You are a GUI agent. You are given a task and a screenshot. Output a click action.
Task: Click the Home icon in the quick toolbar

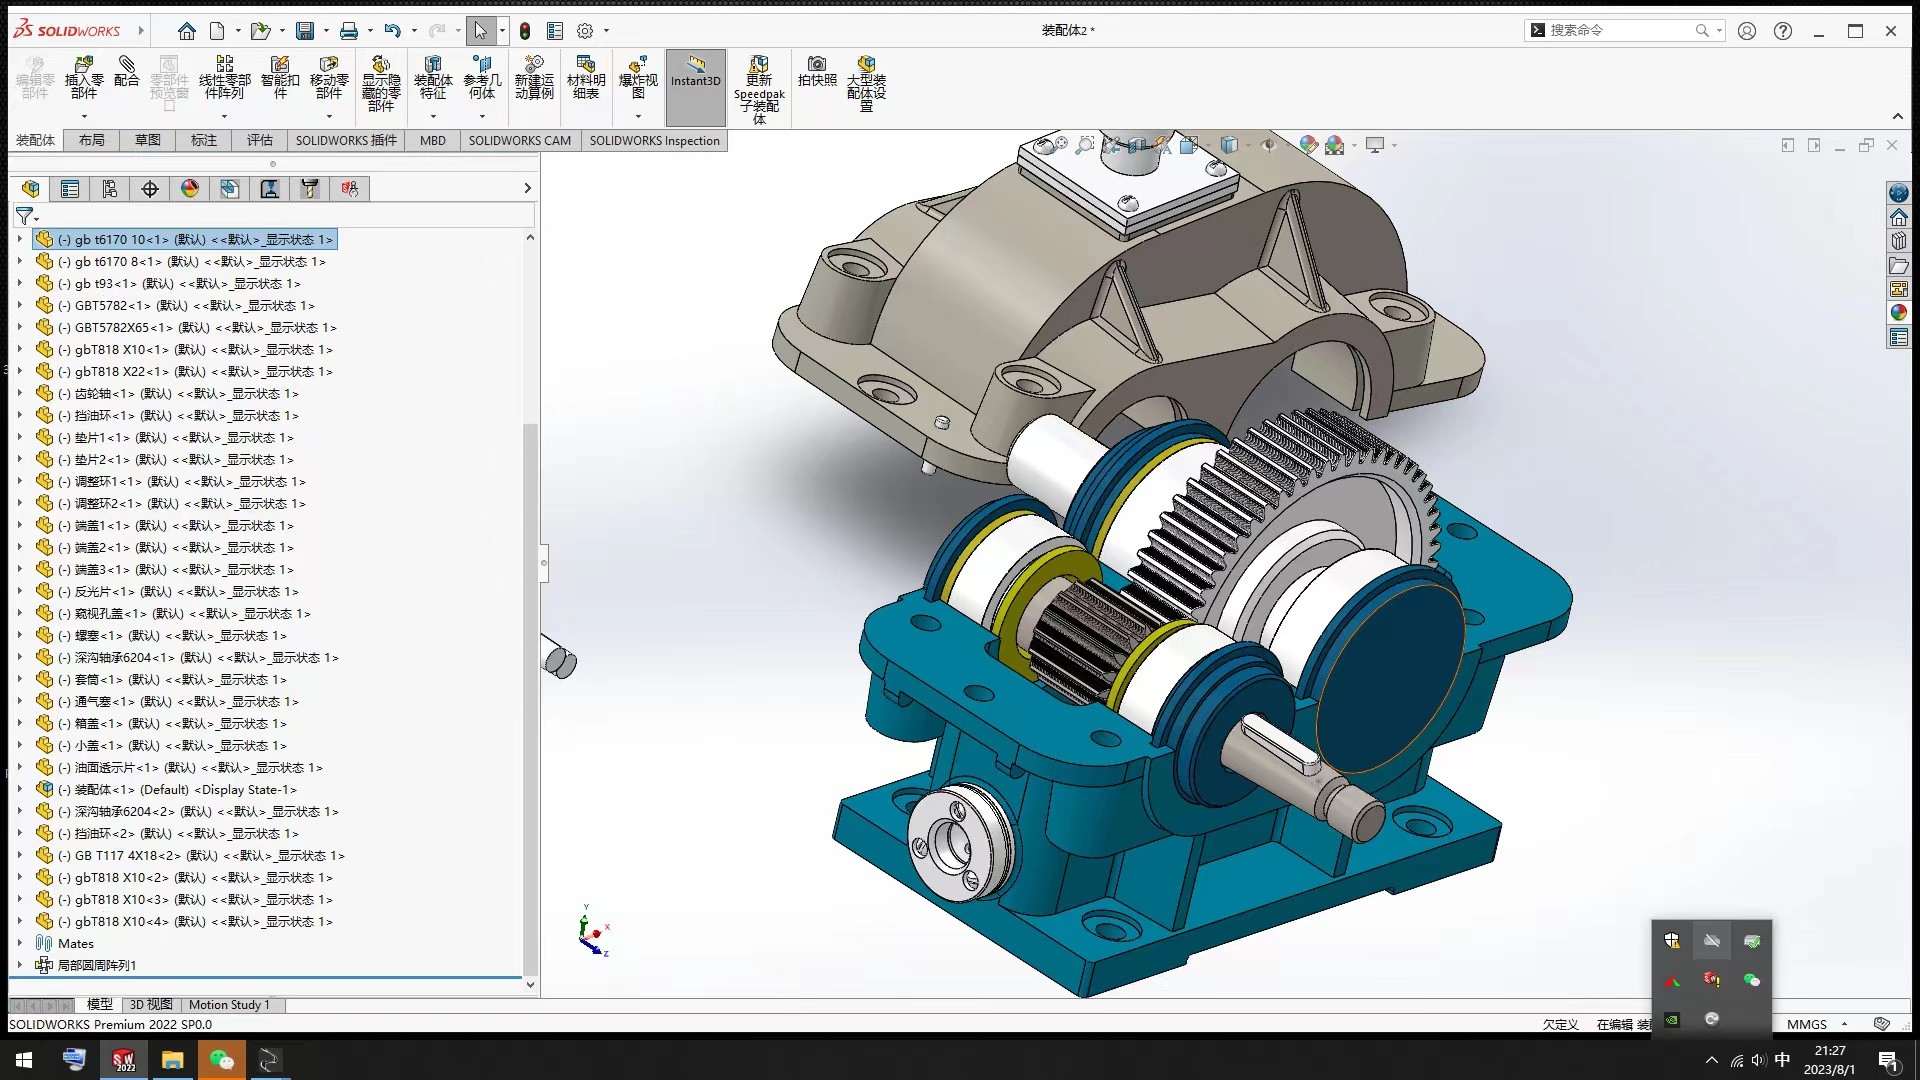click(x=187, y=31)
